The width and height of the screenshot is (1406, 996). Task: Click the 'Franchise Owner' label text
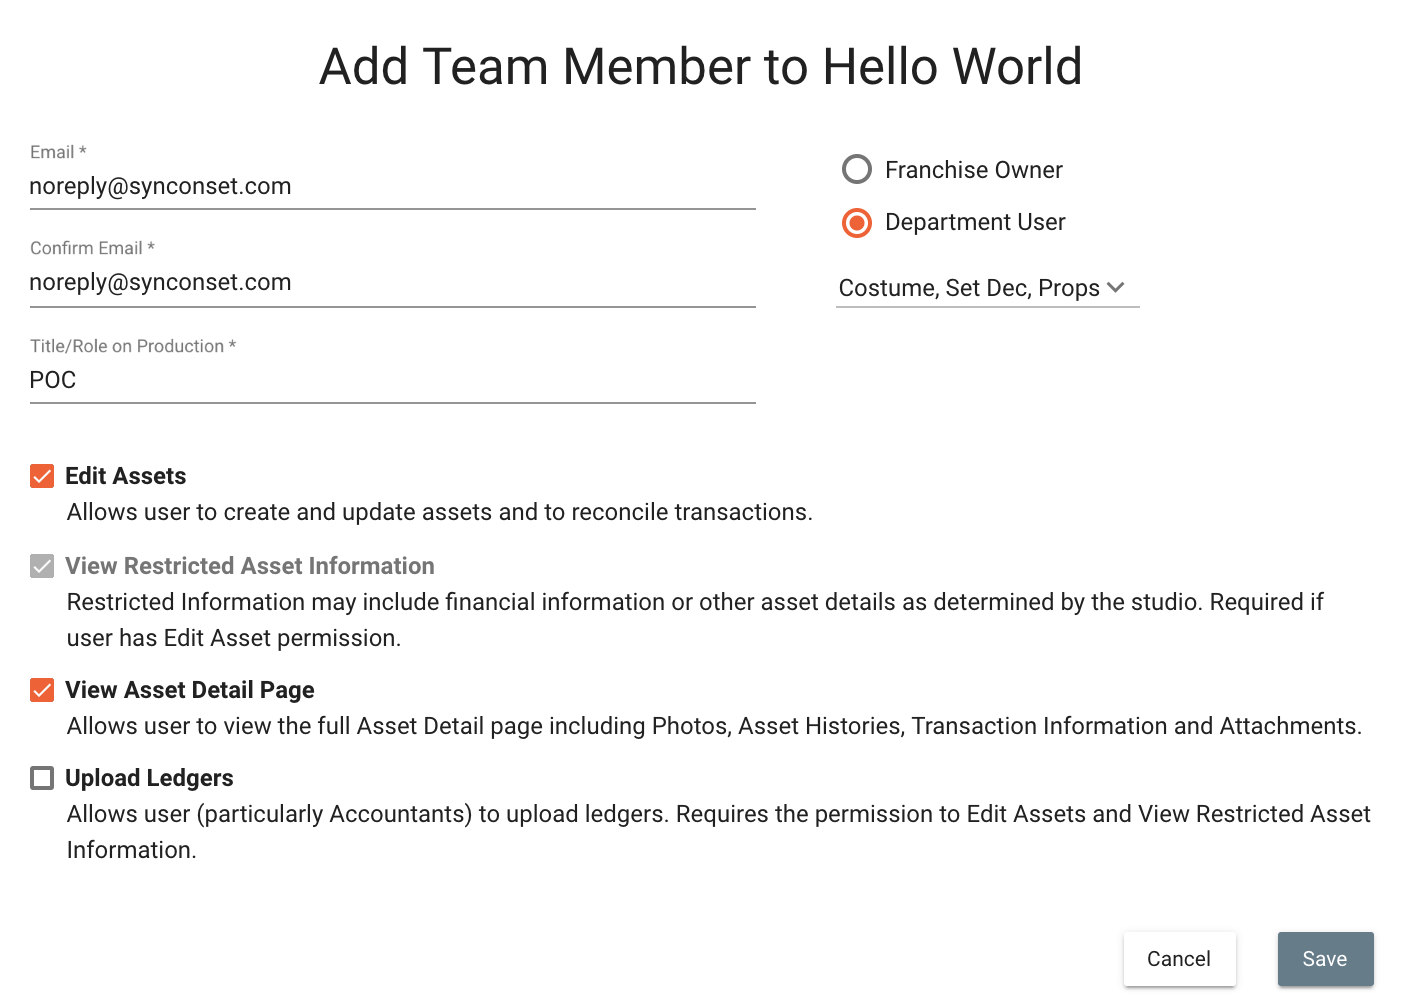click(x=973, y=170)
